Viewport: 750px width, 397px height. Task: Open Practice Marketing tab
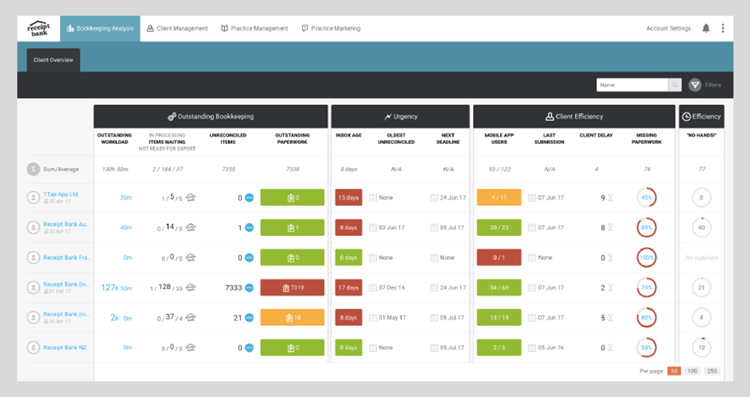331,29
